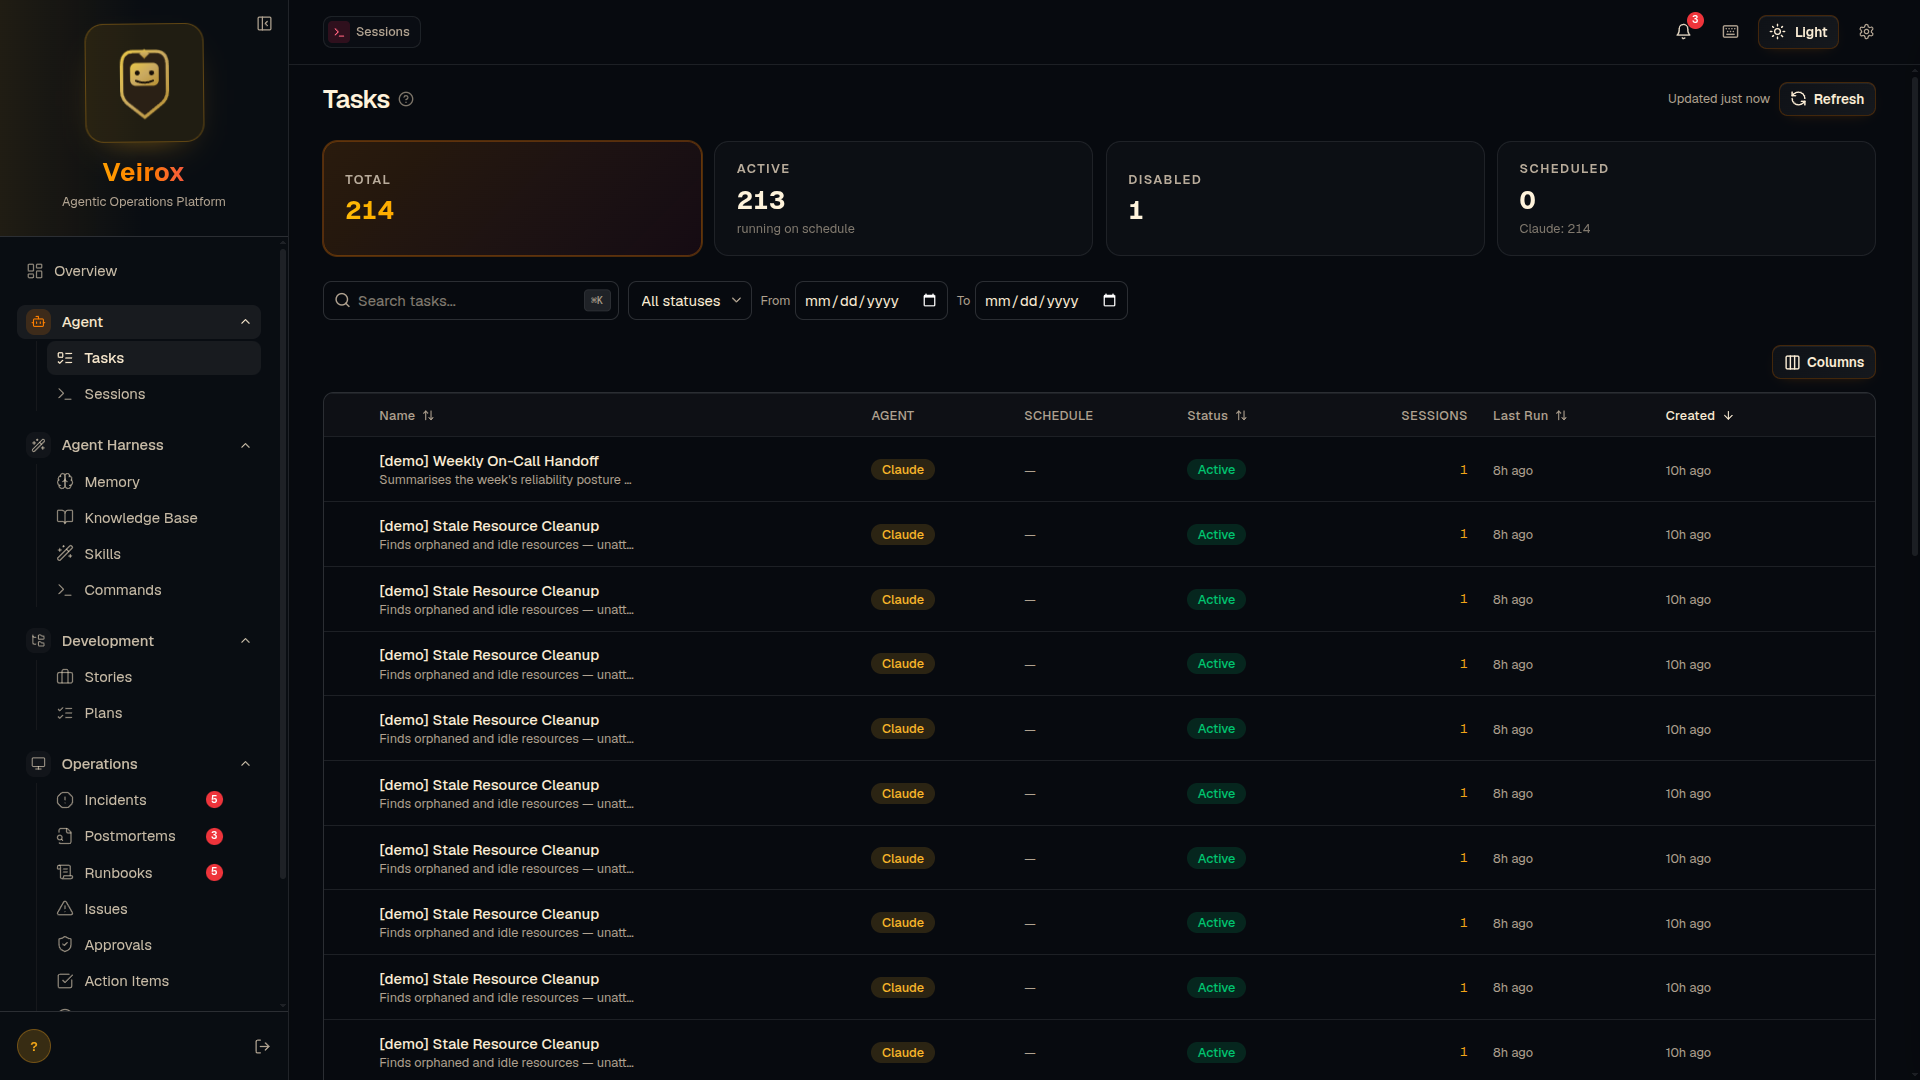Click the Veirox logo badge

[144, 83]
